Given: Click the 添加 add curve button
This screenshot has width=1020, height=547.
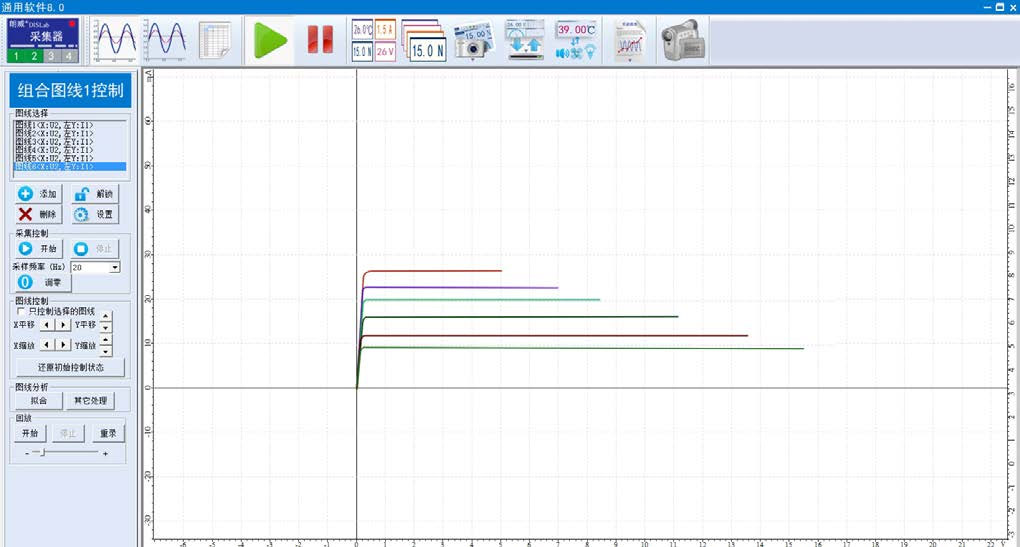Looking at the screenshot, I should [38, 194].
